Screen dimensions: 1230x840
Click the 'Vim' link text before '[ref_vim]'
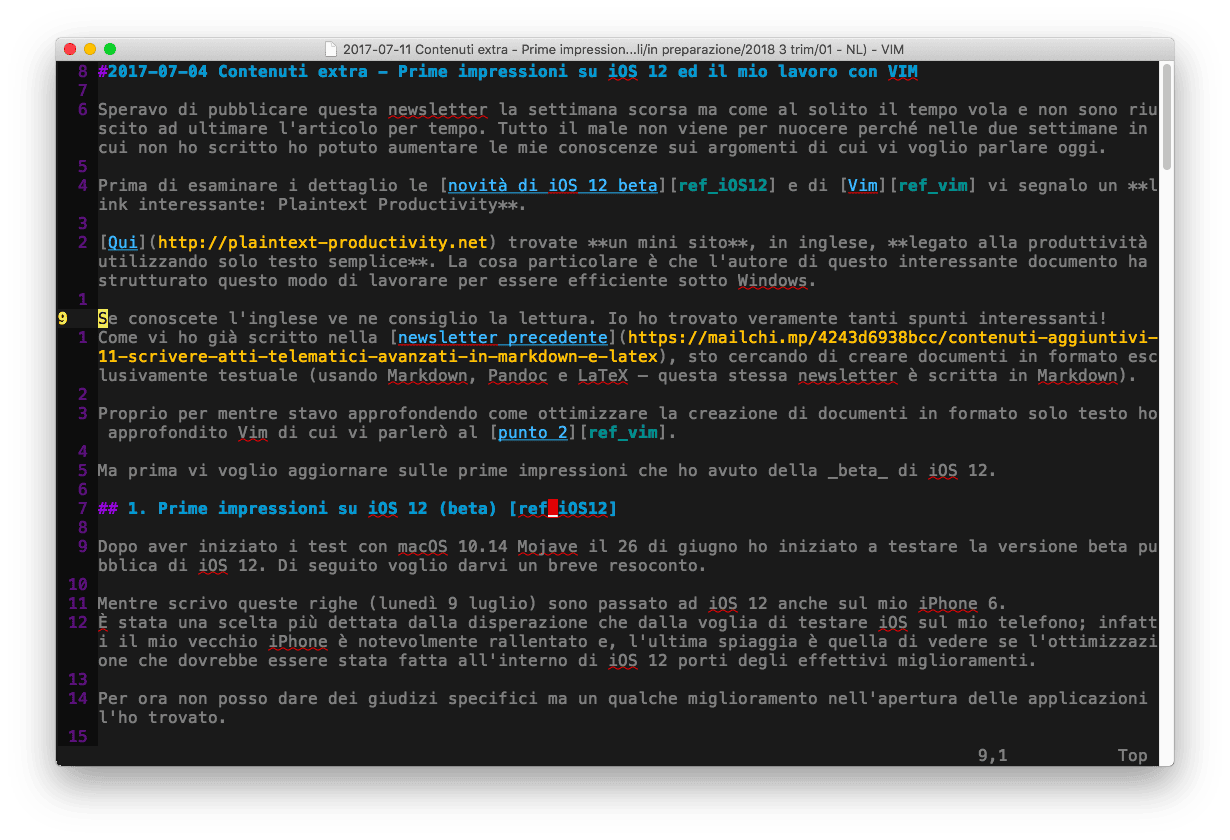(x=863, y=186)
